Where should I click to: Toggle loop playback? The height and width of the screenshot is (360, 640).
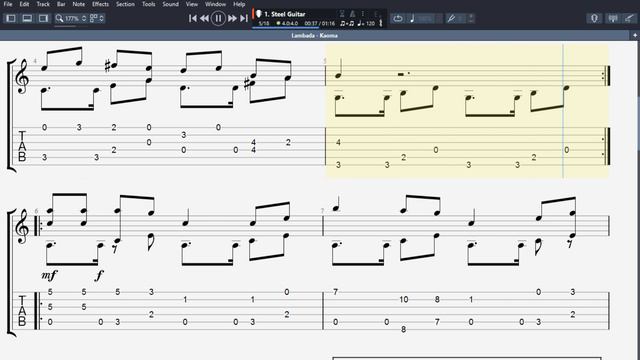[398, 18]
